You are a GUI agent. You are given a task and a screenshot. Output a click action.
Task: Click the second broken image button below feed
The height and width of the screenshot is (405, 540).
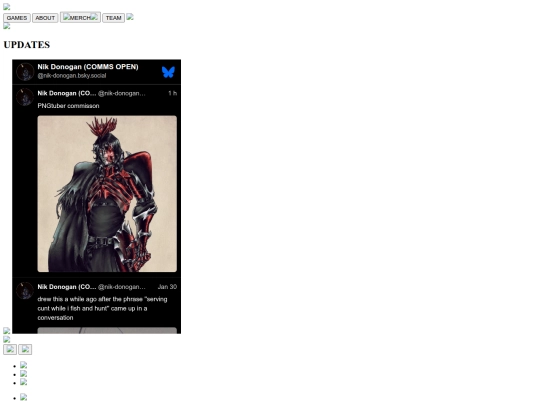coord(25,350)
